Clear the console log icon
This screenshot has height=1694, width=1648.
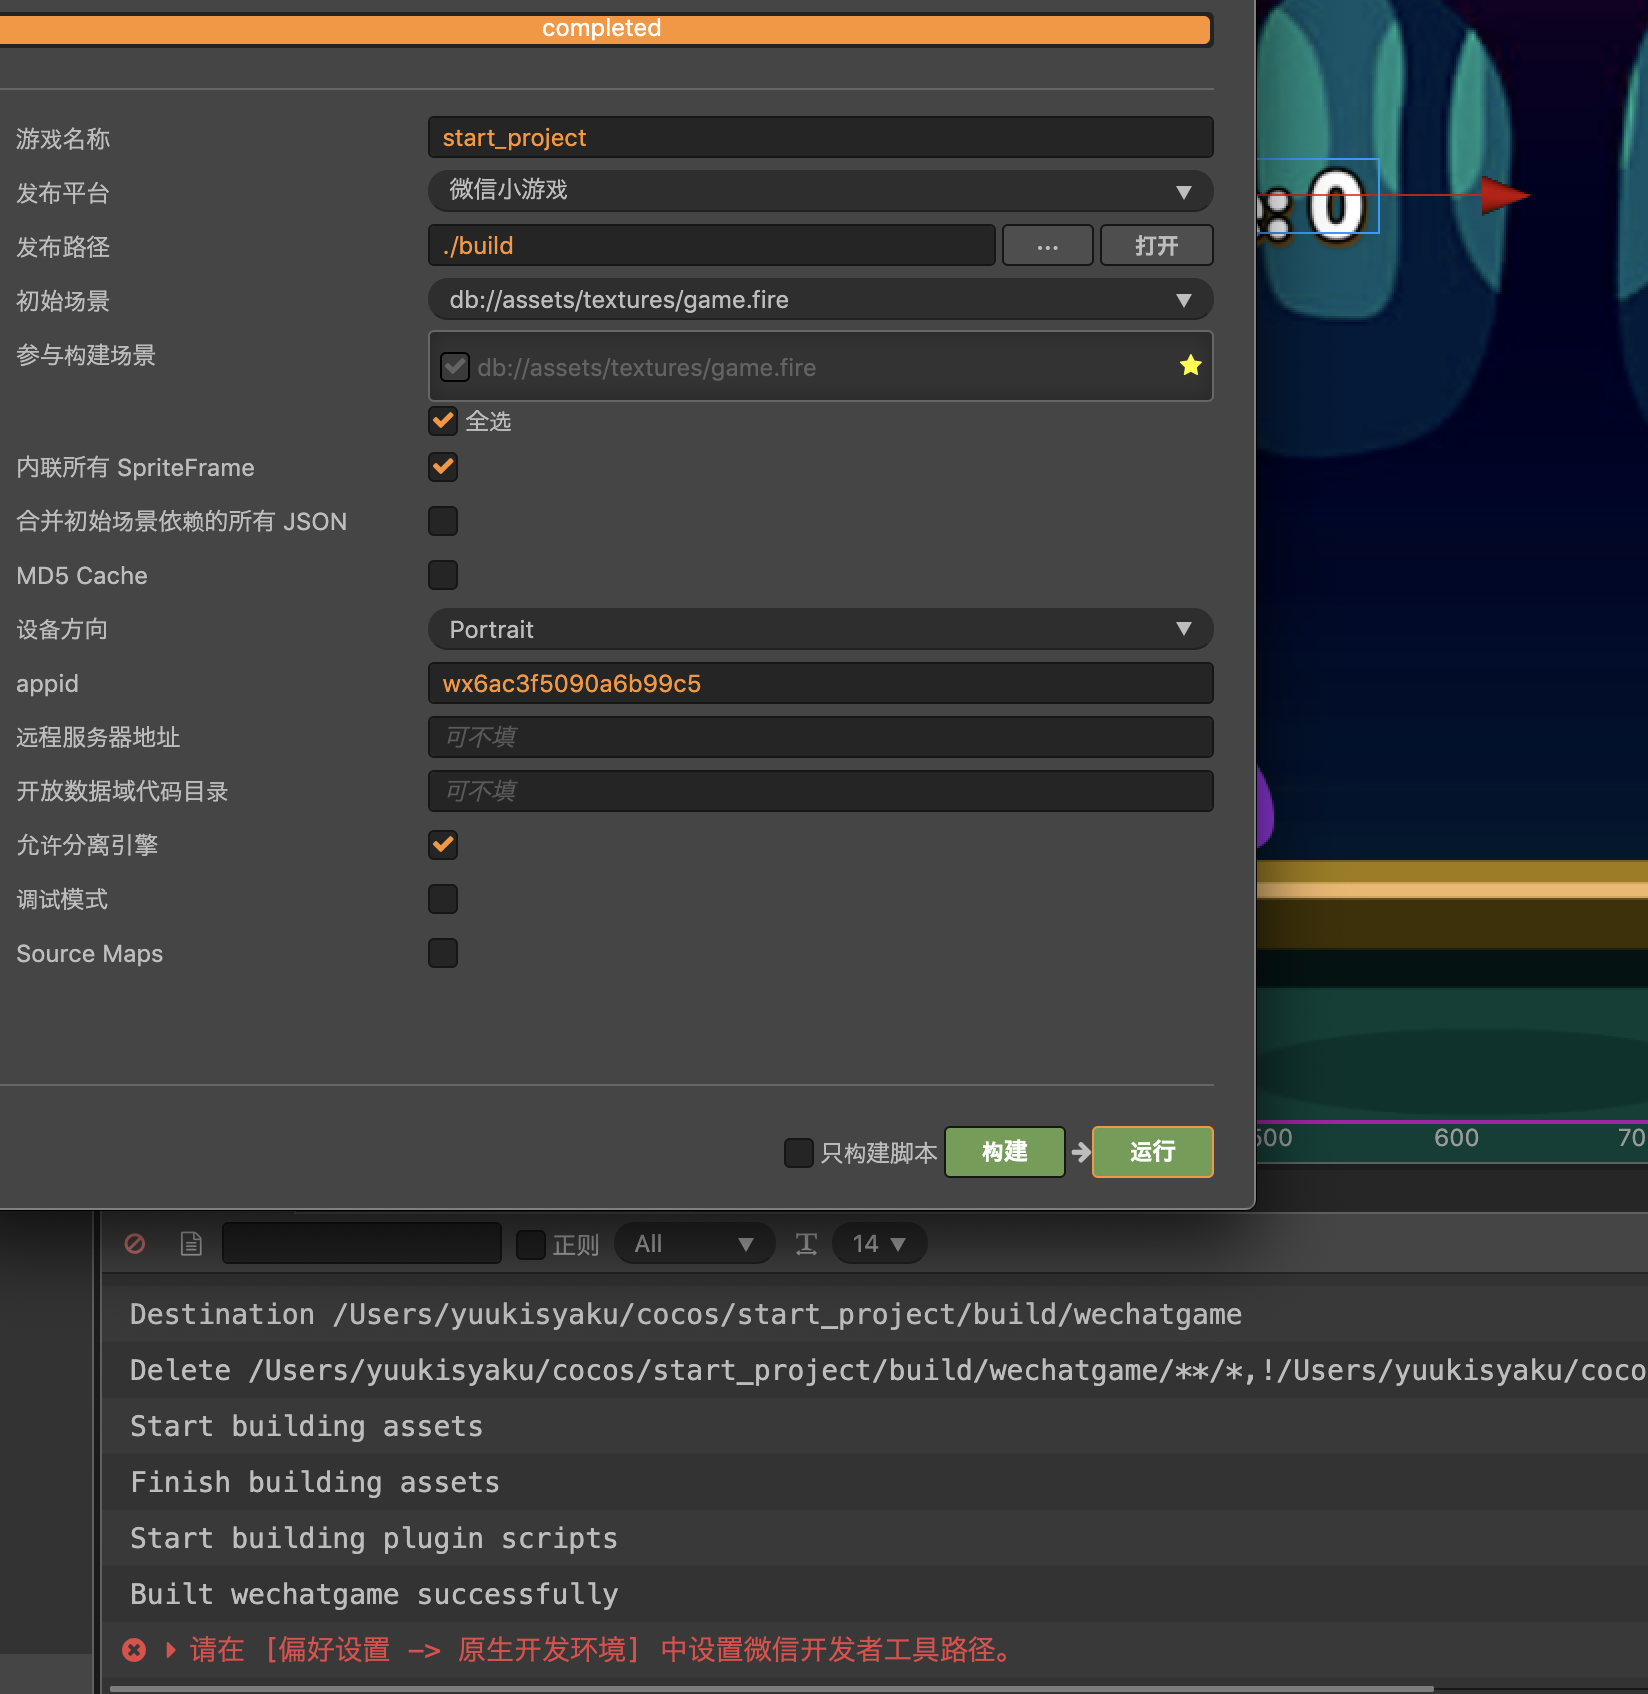coord(135,1243)
